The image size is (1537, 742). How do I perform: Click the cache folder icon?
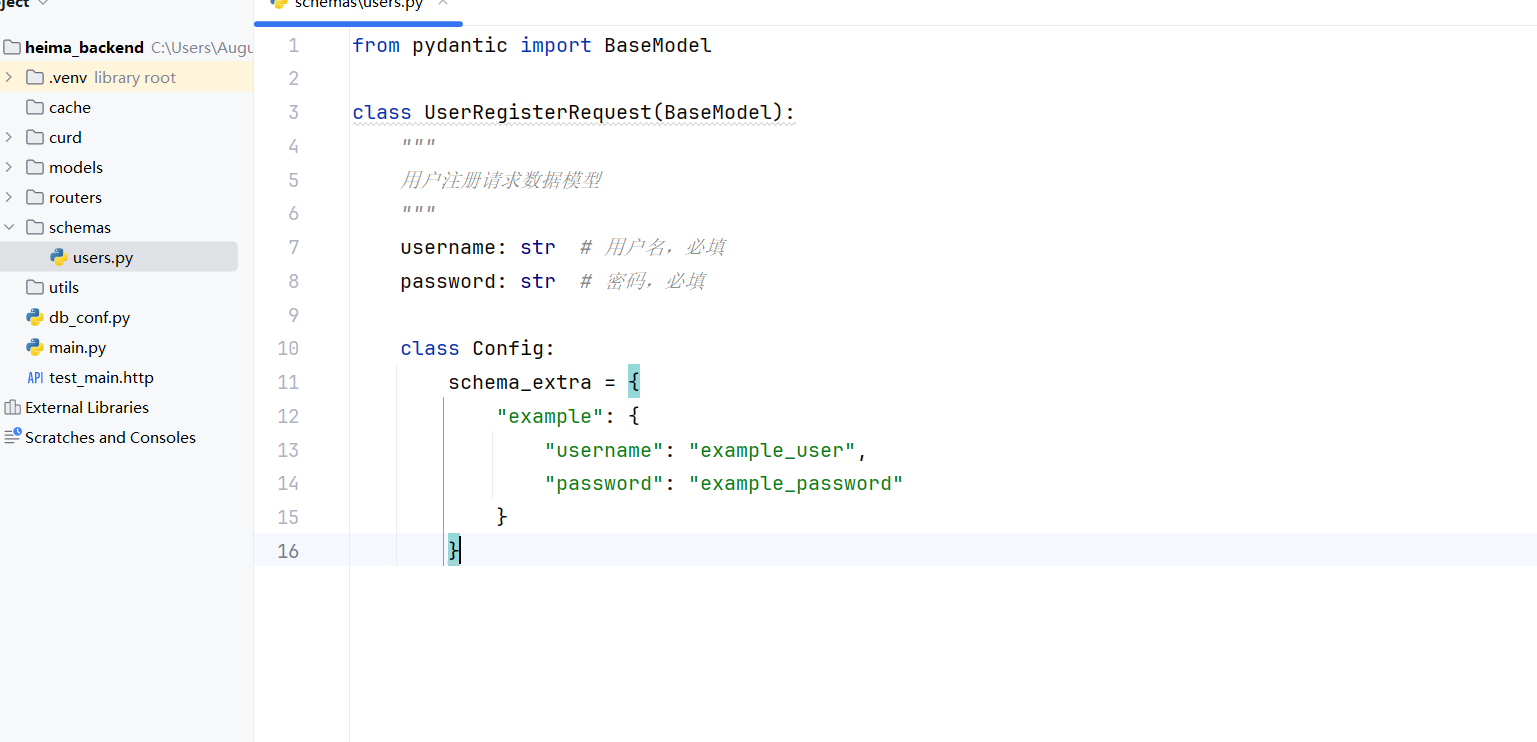pos(35,107)
